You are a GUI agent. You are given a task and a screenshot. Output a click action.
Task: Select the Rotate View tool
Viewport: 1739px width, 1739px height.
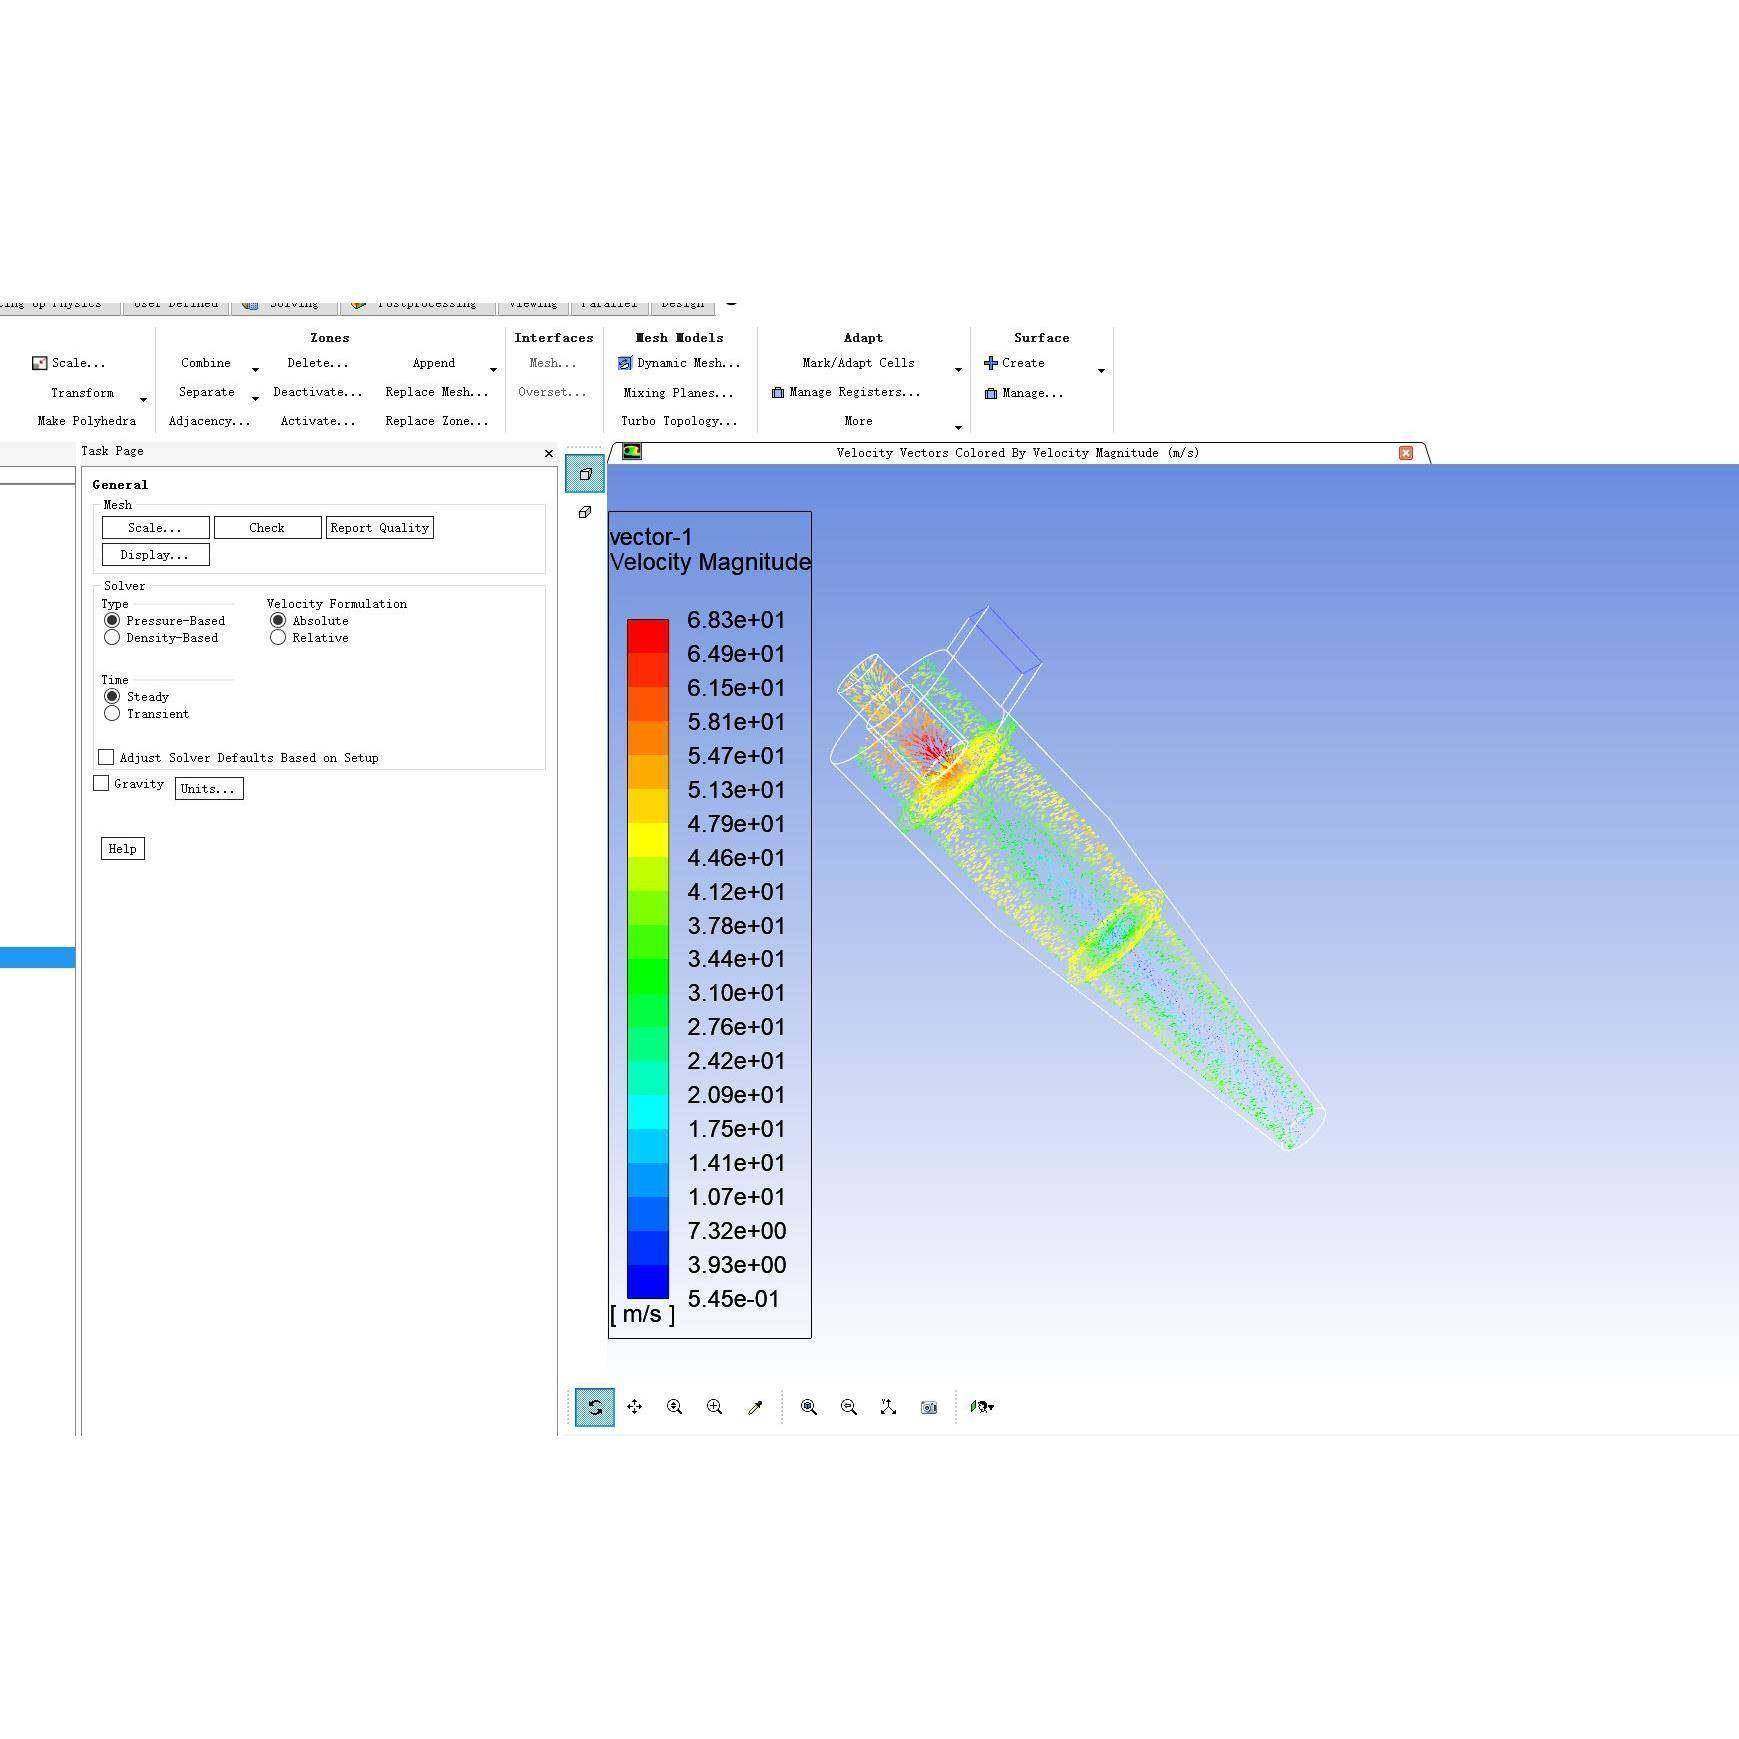[x=595, y=1407]
